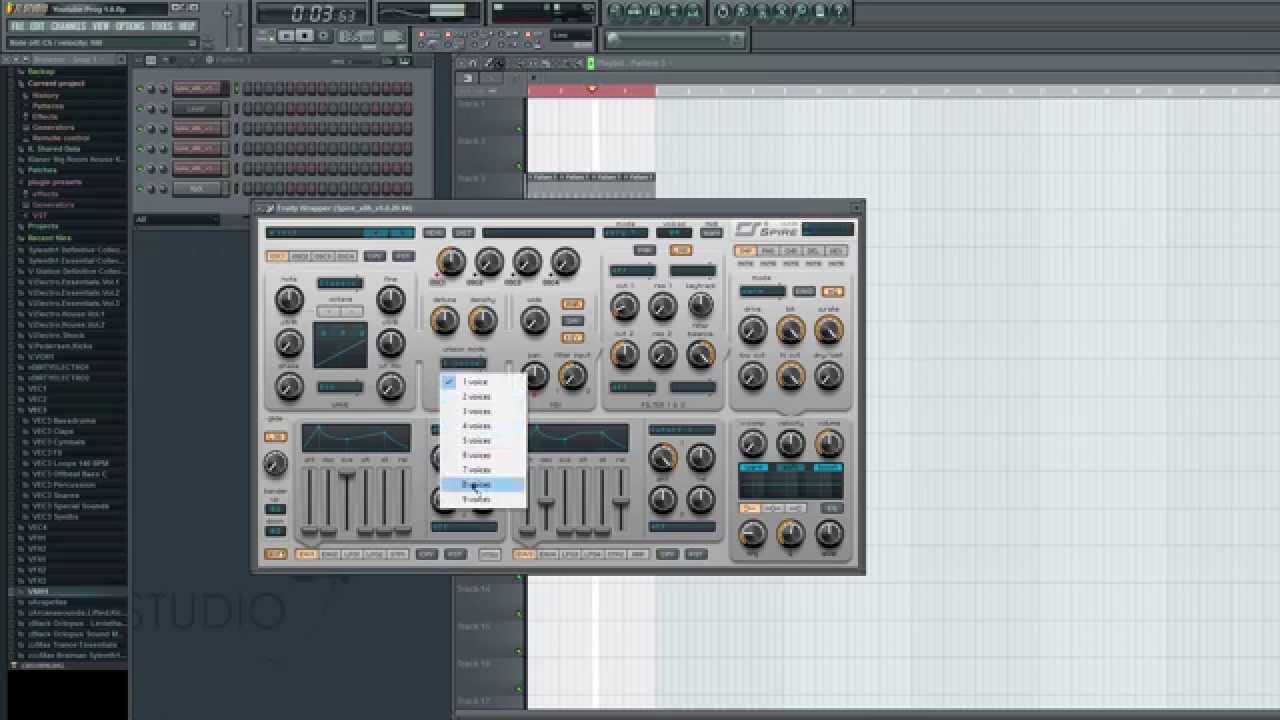Toggle second channel mute LED
1280x720 pixels.
[140, 109]
